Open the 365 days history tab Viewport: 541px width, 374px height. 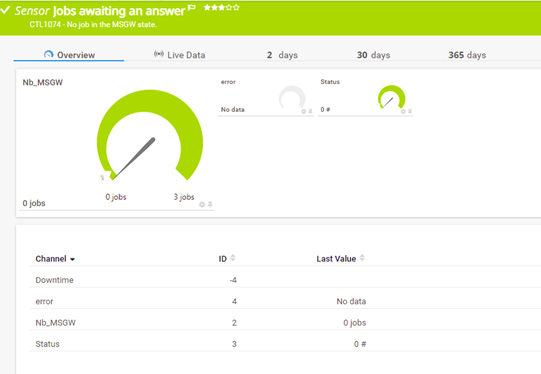(x=467, y=55)
